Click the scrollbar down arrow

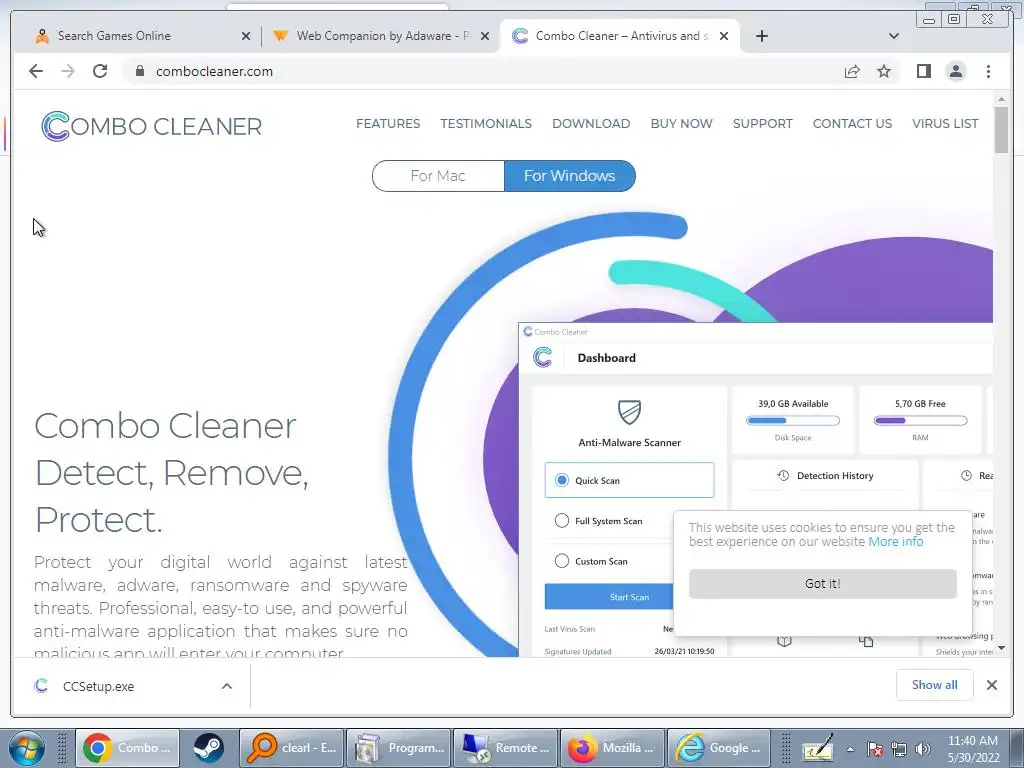1001,648
